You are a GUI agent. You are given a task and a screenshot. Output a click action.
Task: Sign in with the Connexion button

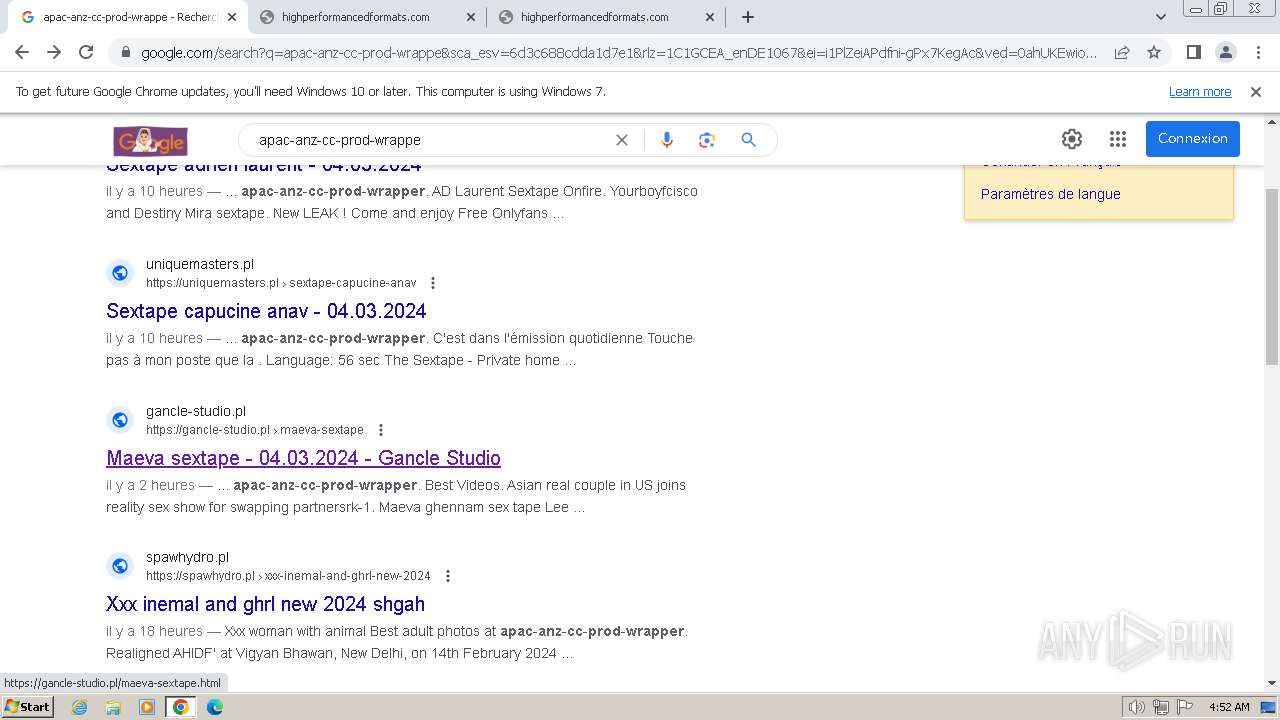click(1193, 139)
